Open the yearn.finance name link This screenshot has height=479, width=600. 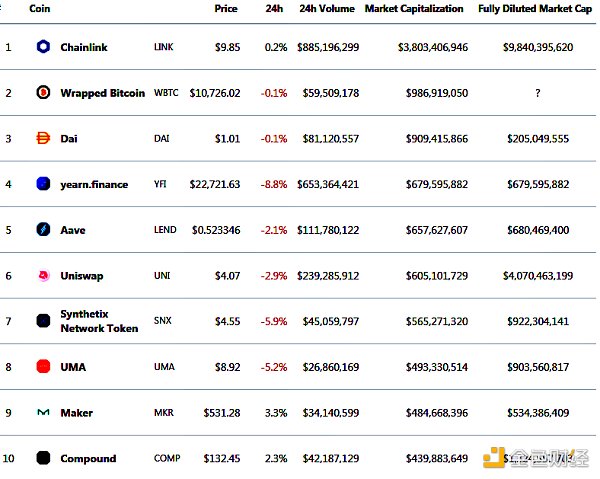[x=94, y=184]
